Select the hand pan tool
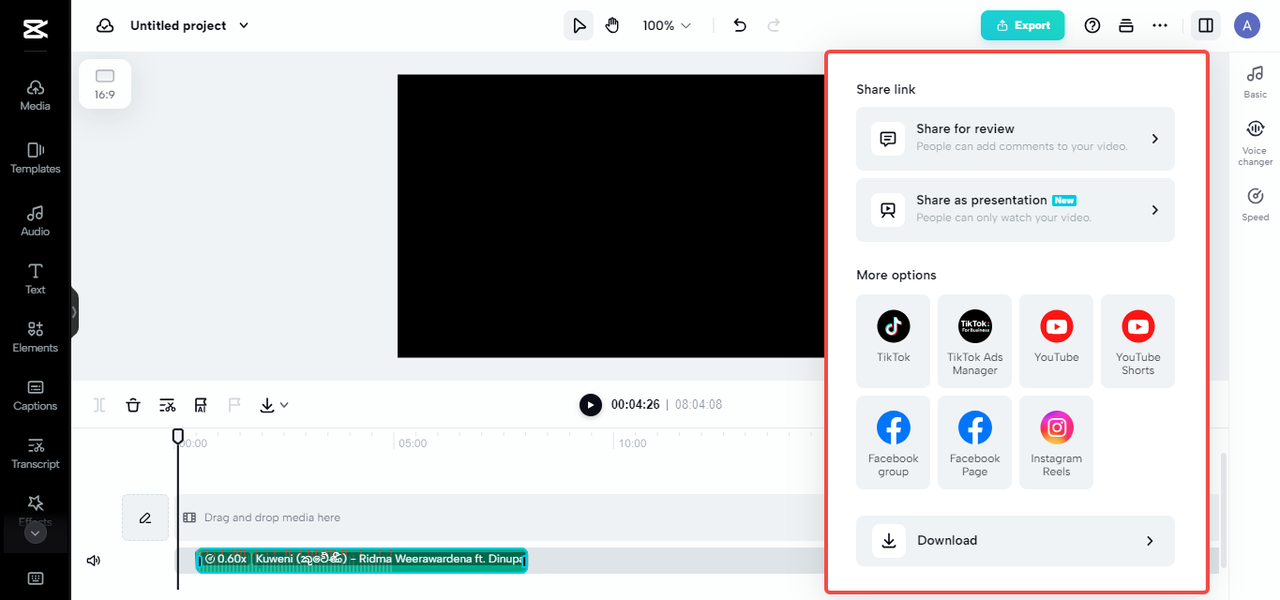Image resolution: width=1280 pixels, height=600 pixels. tap(611, 26)
